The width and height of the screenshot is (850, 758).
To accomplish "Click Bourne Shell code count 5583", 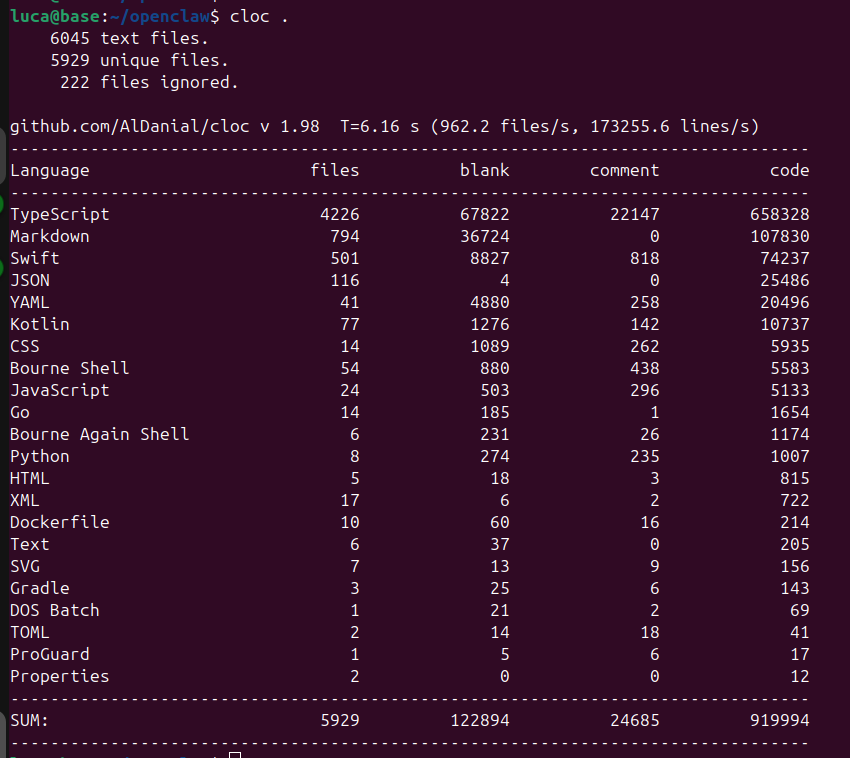I will 790,368.
